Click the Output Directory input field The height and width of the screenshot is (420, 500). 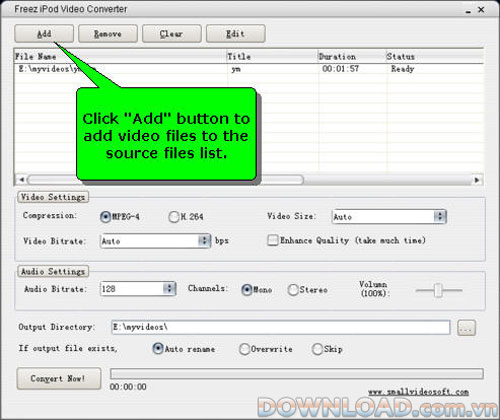[281, 327]
